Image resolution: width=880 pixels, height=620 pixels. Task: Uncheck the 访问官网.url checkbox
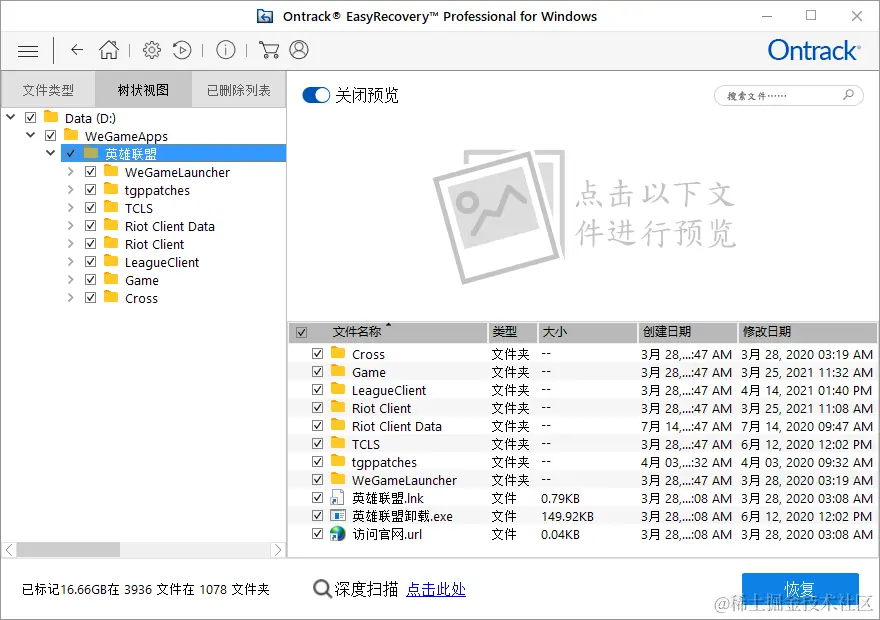pos(318,534)
